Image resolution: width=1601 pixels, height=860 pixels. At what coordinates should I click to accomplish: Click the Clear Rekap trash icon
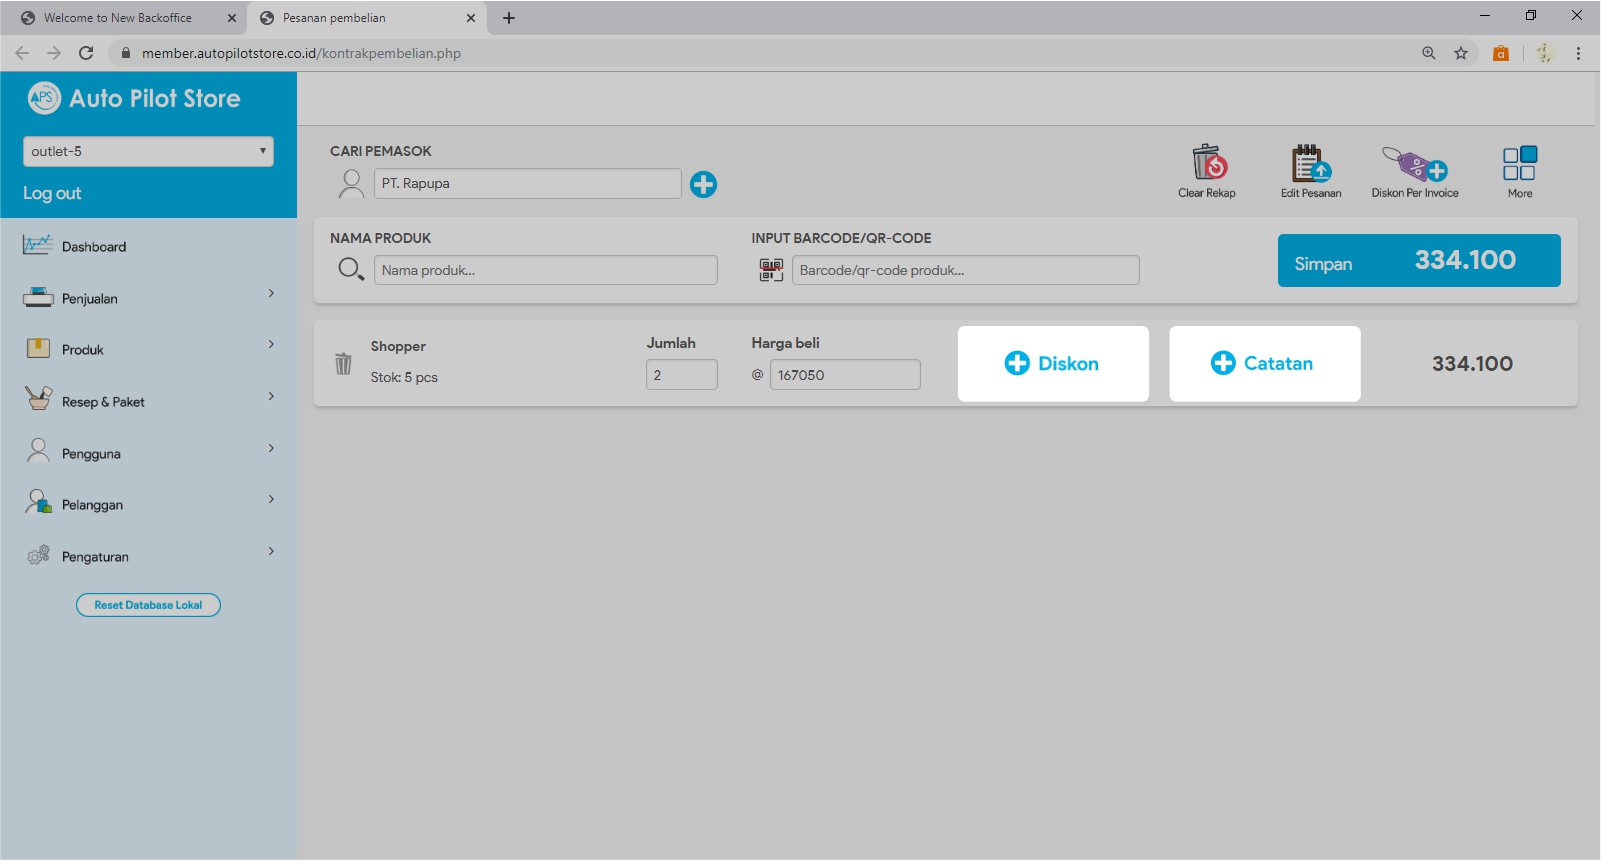tap(1207, 163)
